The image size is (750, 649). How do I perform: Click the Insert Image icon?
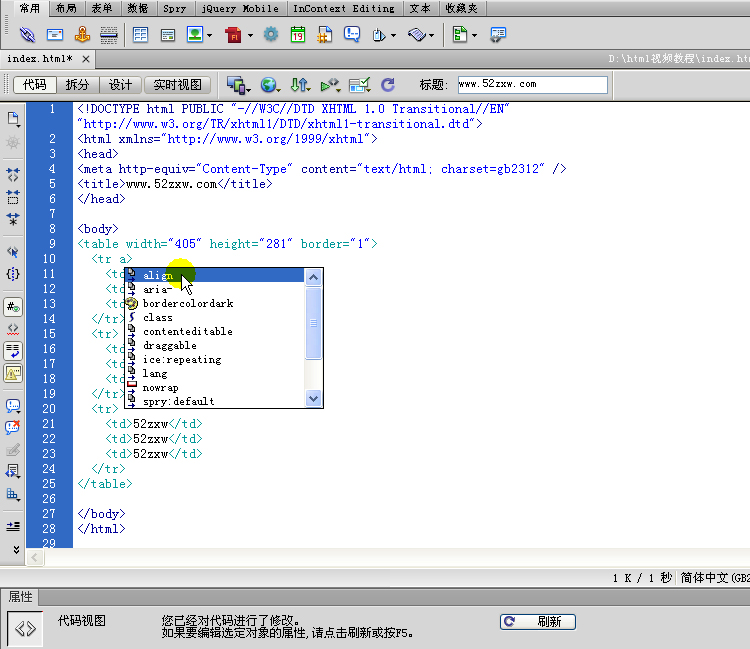(195, 34)
